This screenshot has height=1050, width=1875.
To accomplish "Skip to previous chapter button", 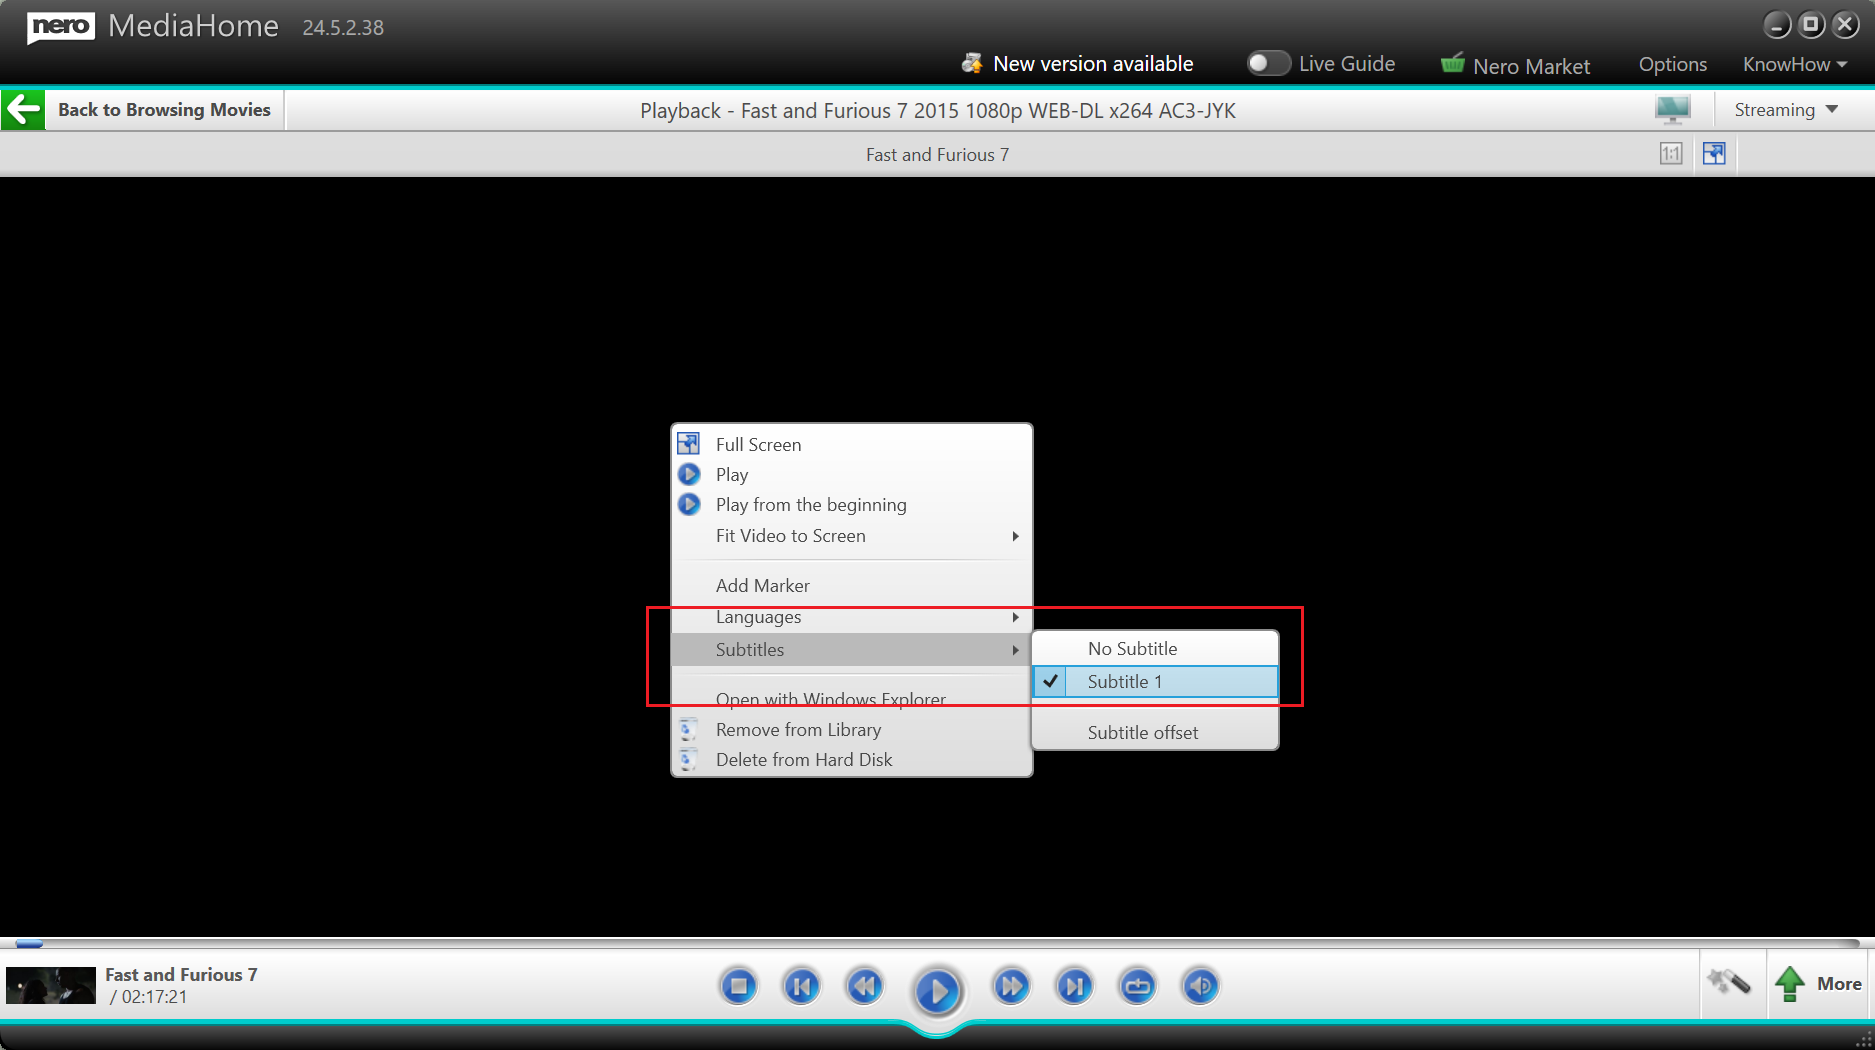I will [801, 987].
